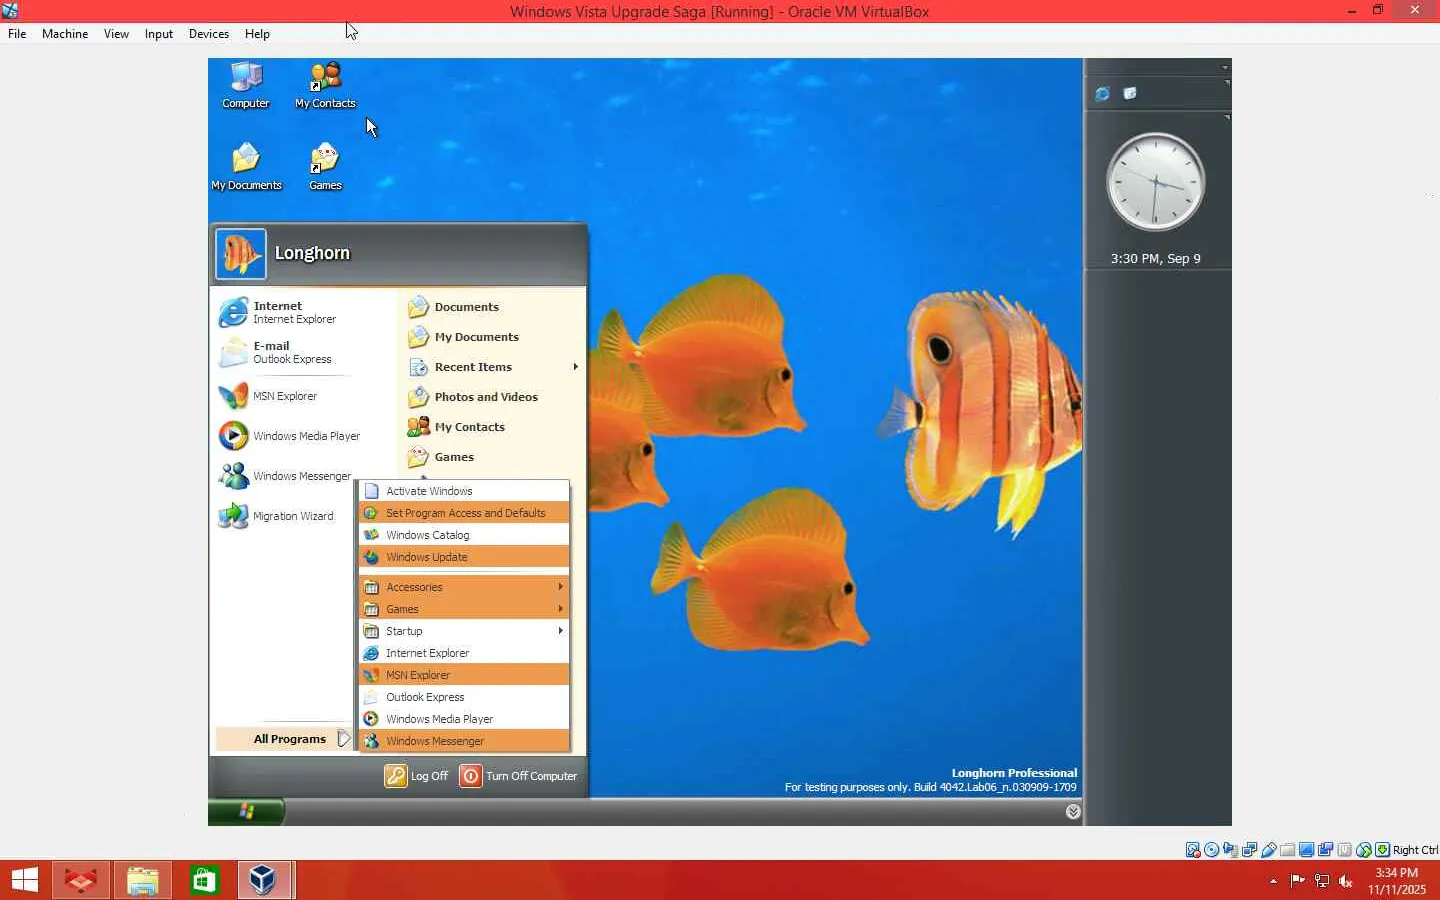Open the Action Center flag tray icon
The height and width of the screenshot is (900, 1440).
(1298, 881)
